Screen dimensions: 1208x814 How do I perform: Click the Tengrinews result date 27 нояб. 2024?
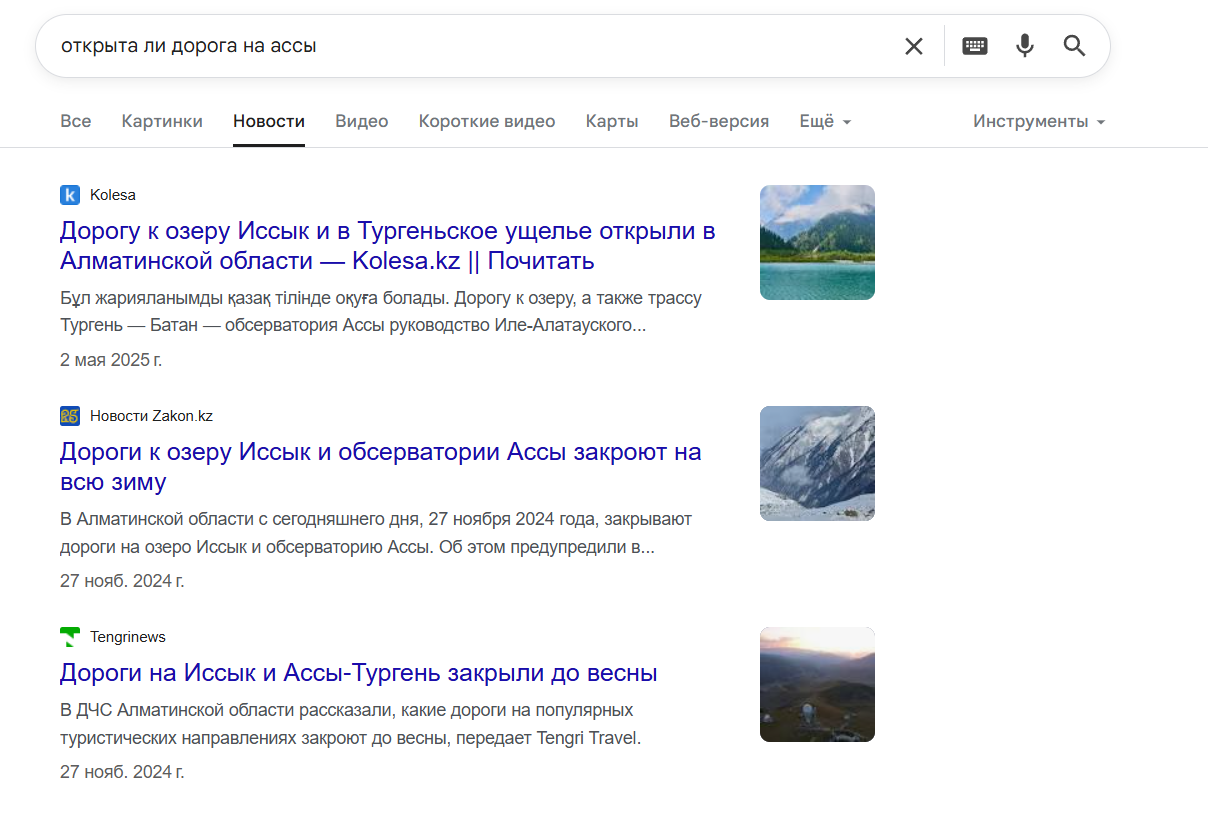click(122, 772)
